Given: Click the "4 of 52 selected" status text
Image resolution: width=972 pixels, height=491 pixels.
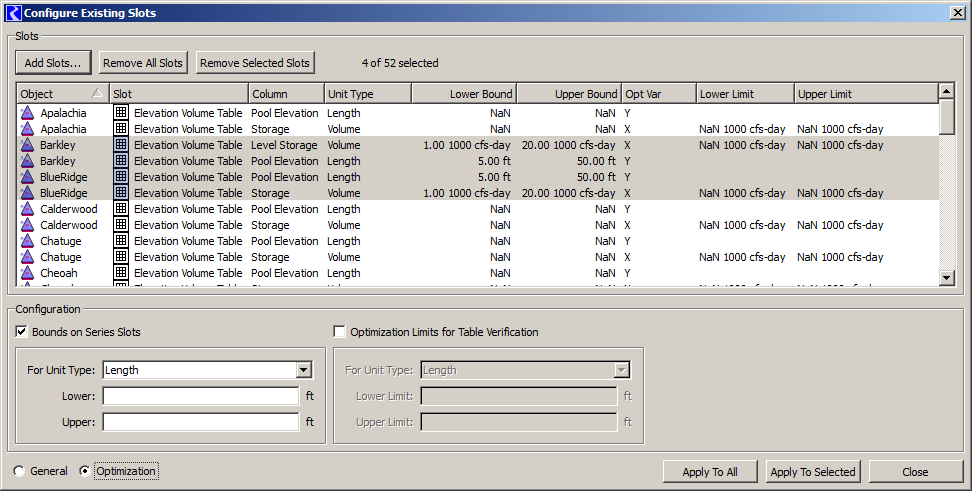Looking at the screenshot, I should pyautogui.click(x=400, y=63).
